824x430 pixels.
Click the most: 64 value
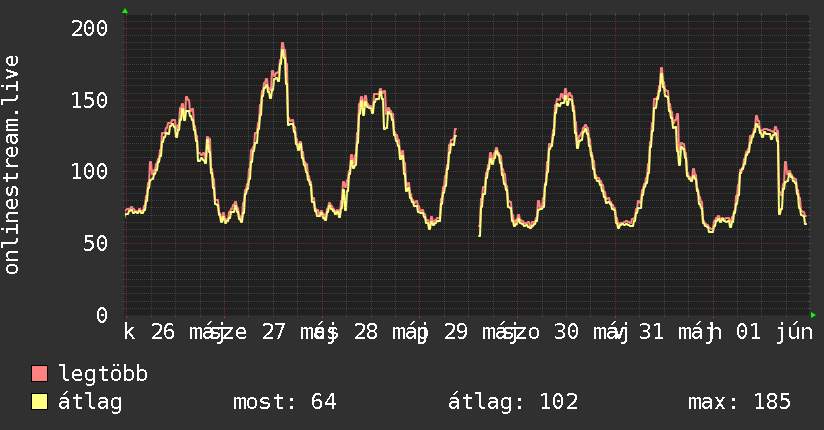285,402
